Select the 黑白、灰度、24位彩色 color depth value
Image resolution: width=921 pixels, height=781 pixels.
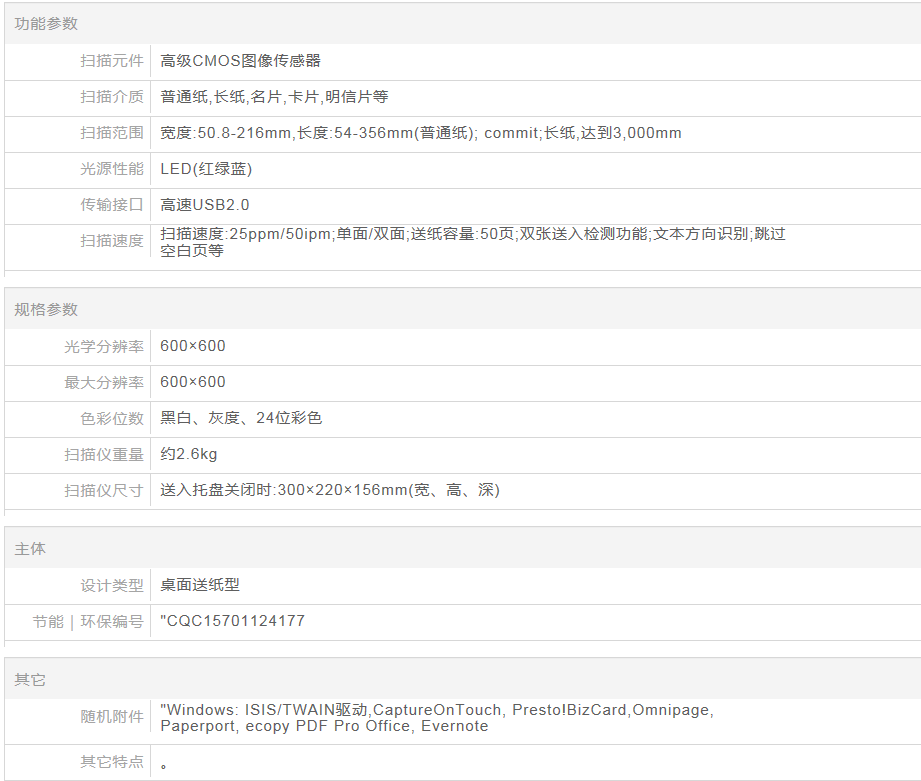[x=241, y=418]
